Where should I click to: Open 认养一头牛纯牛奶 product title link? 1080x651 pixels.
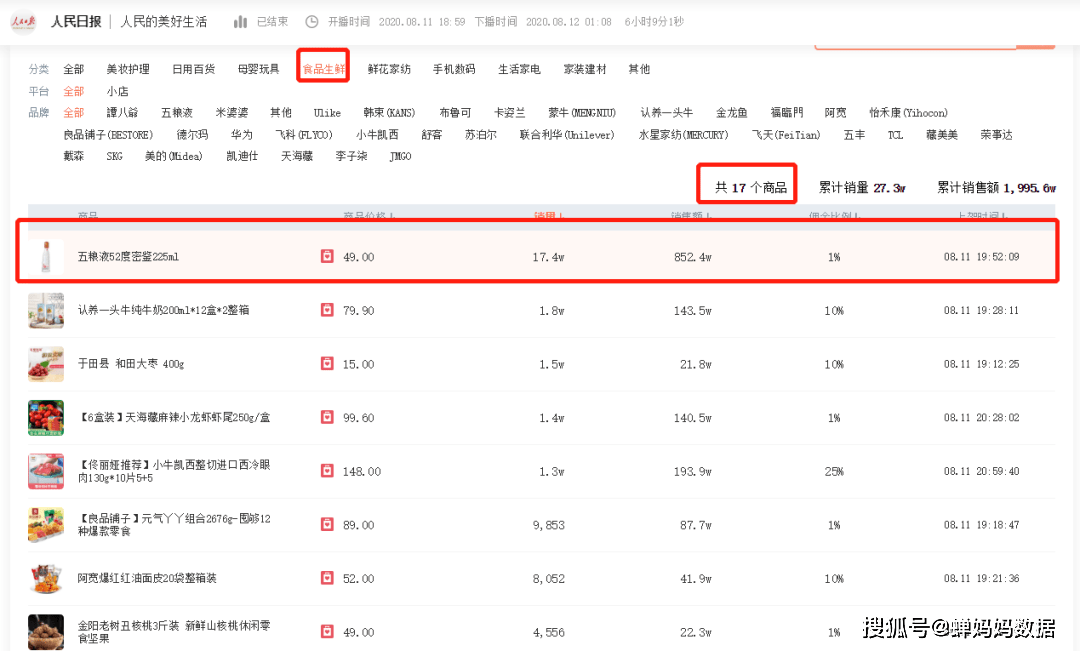coord(163,310)
